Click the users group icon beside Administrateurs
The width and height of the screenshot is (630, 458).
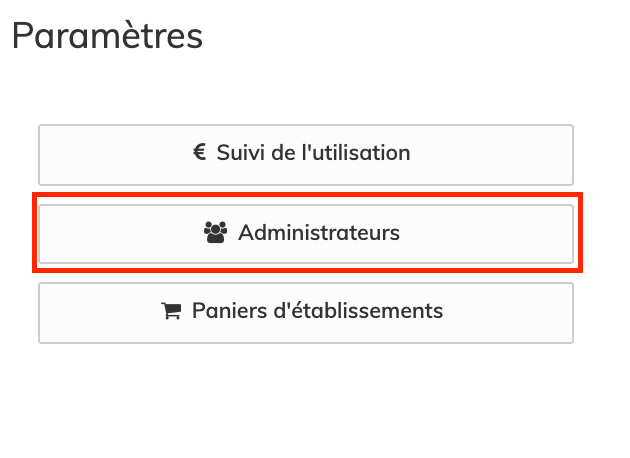coord(215,233)
